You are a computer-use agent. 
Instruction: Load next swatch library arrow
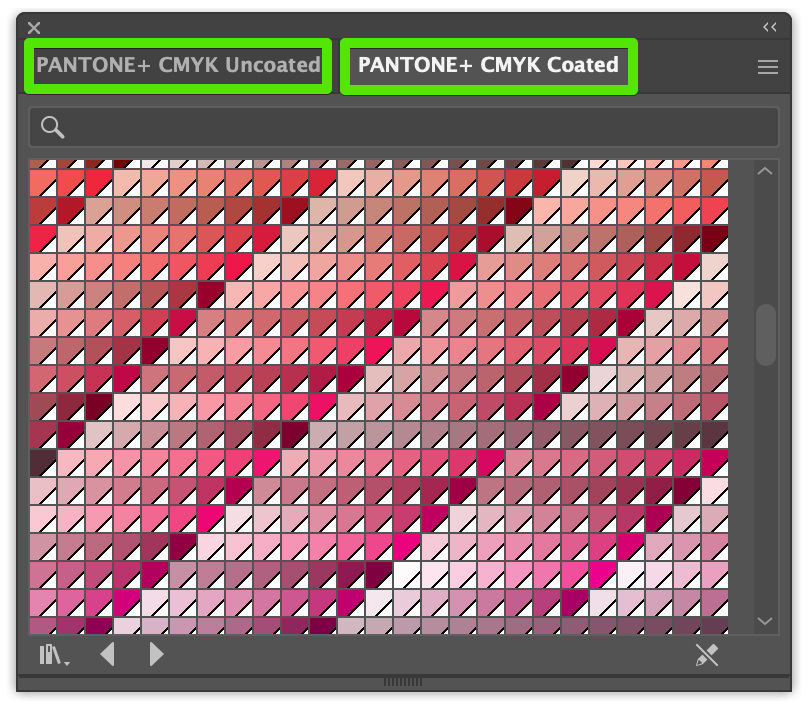pos(156,655)
